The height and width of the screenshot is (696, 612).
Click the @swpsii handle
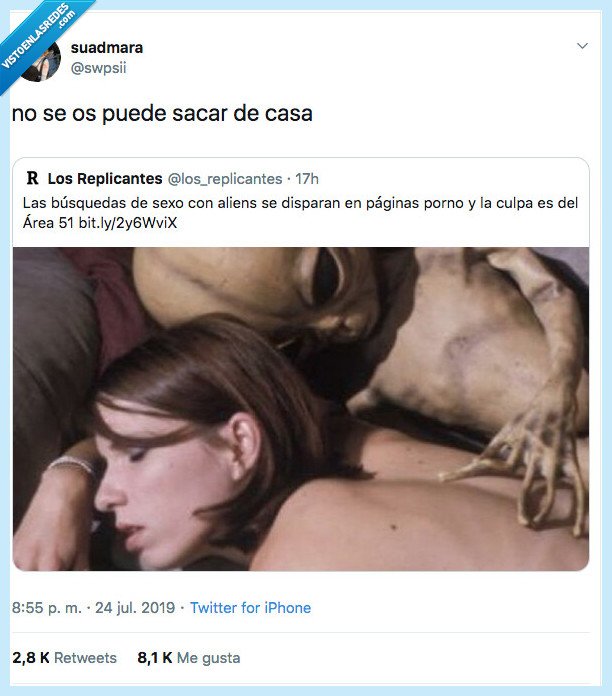coord(99,68)
